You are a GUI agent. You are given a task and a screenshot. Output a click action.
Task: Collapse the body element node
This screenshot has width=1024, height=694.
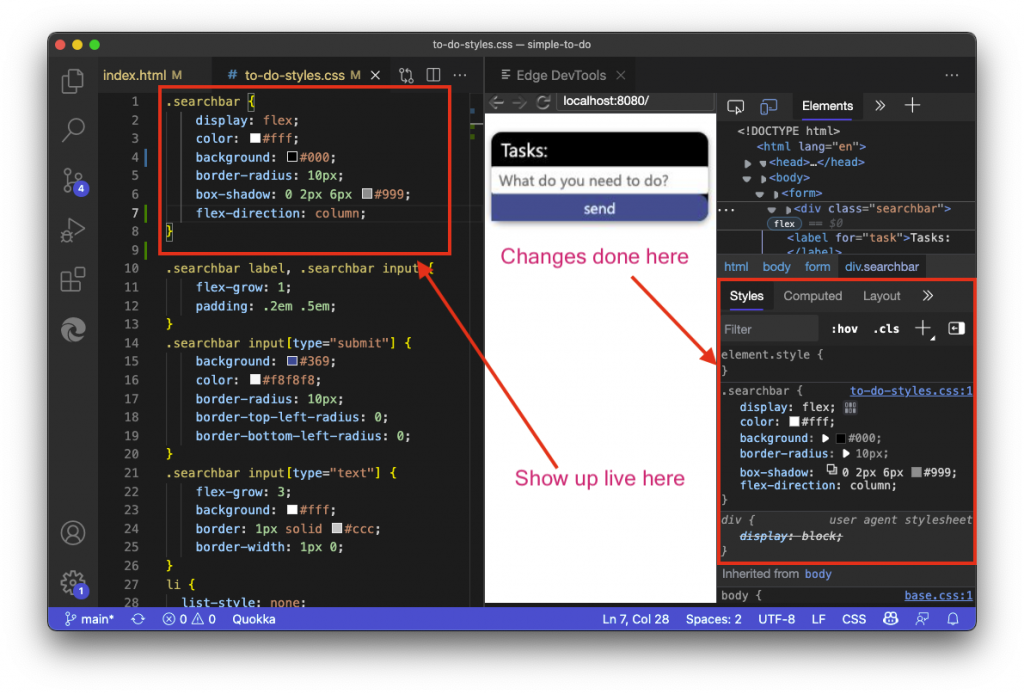(748, 178)
